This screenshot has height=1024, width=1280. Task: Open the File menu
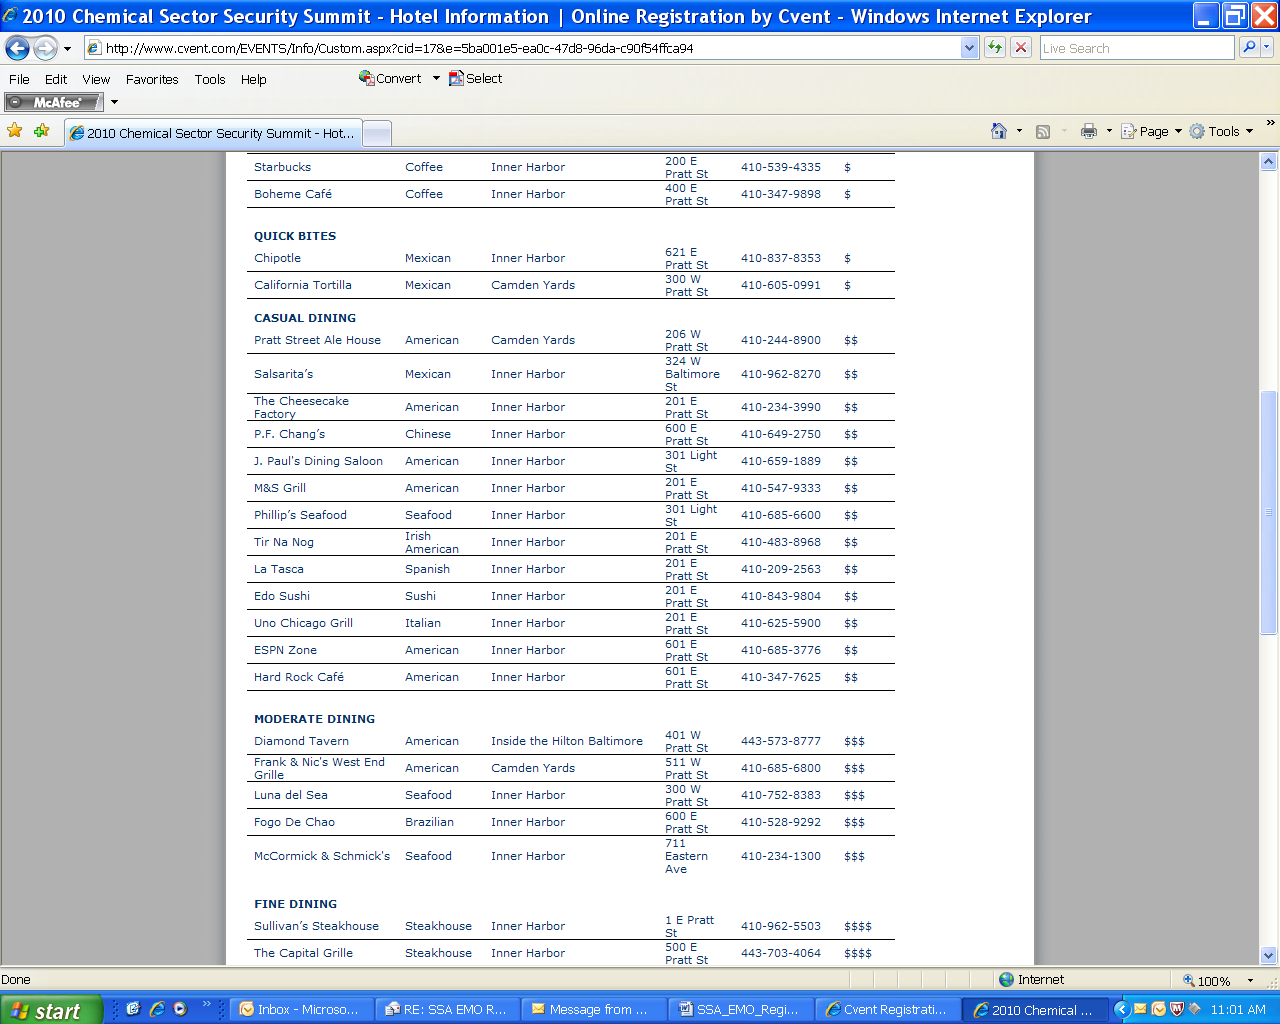coord(19,80)
